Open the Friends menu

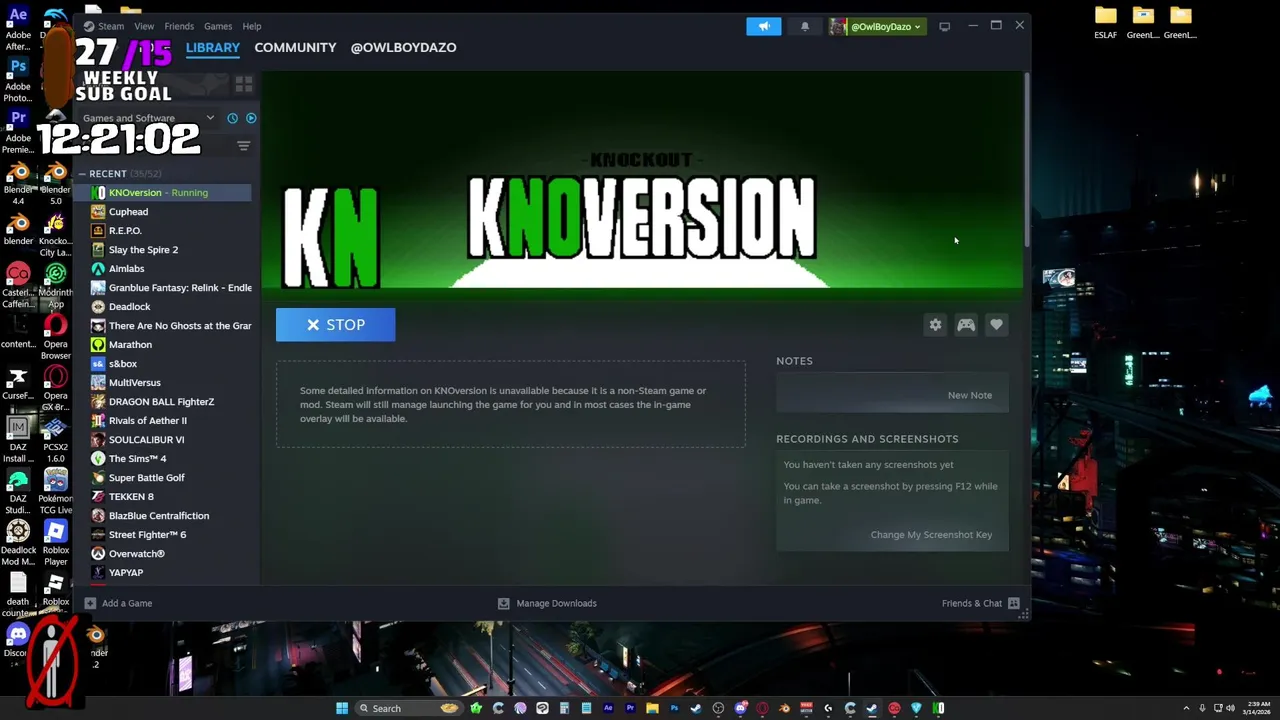click(x=179, y=26)
